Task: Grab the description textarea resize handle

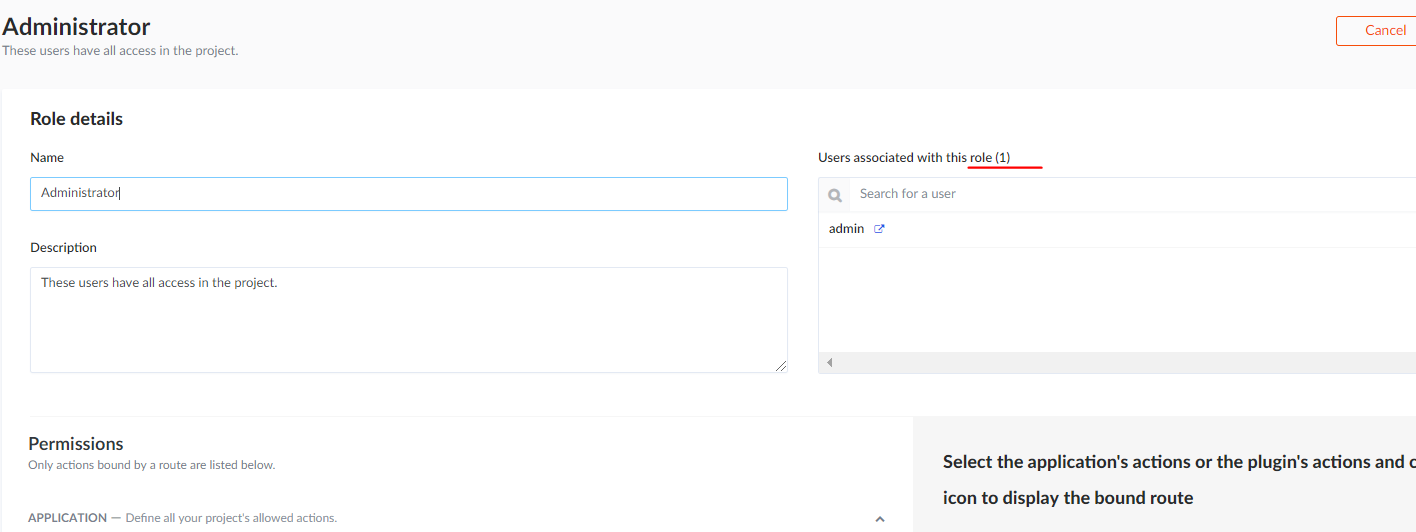Action: (x=781, y=366)
